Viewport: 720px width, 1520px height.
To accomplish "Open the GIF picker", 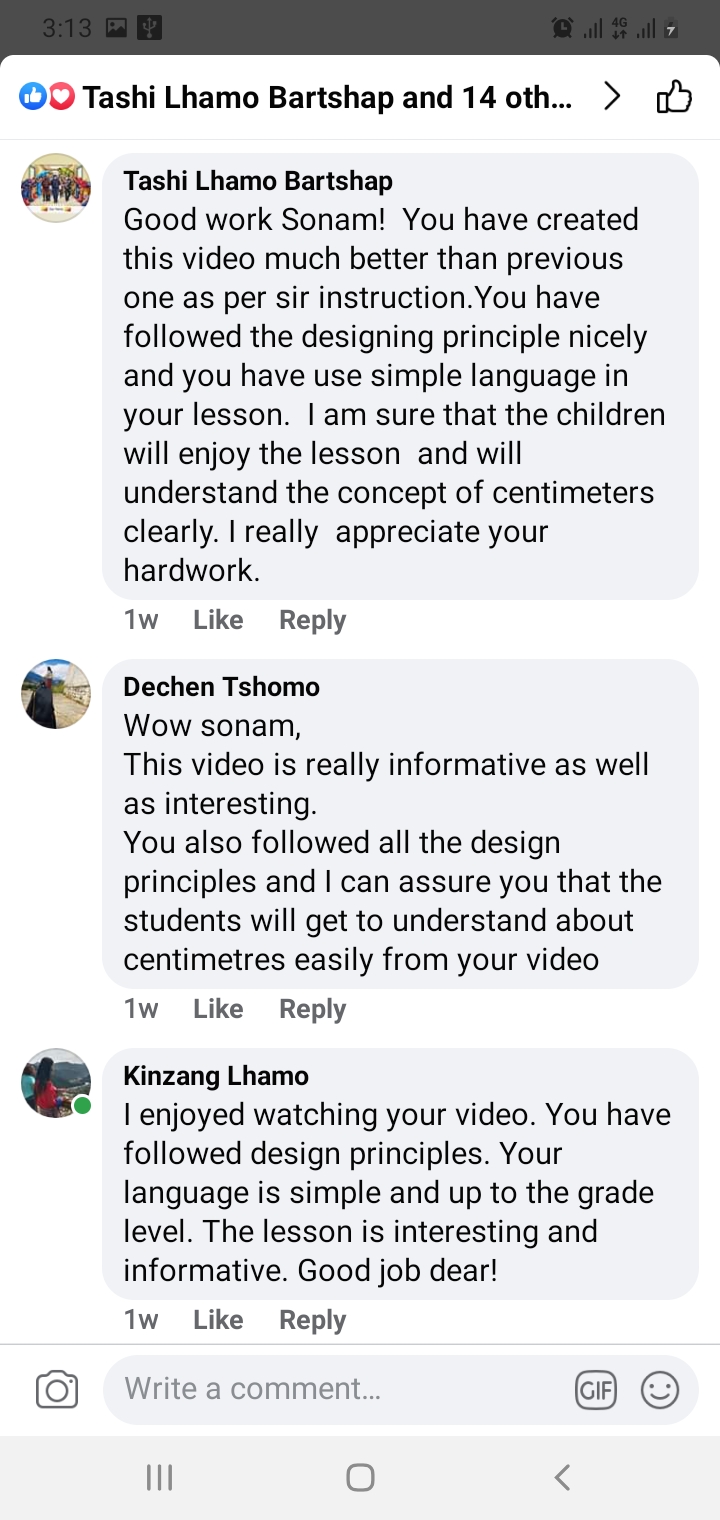I will pos(596,1389).
